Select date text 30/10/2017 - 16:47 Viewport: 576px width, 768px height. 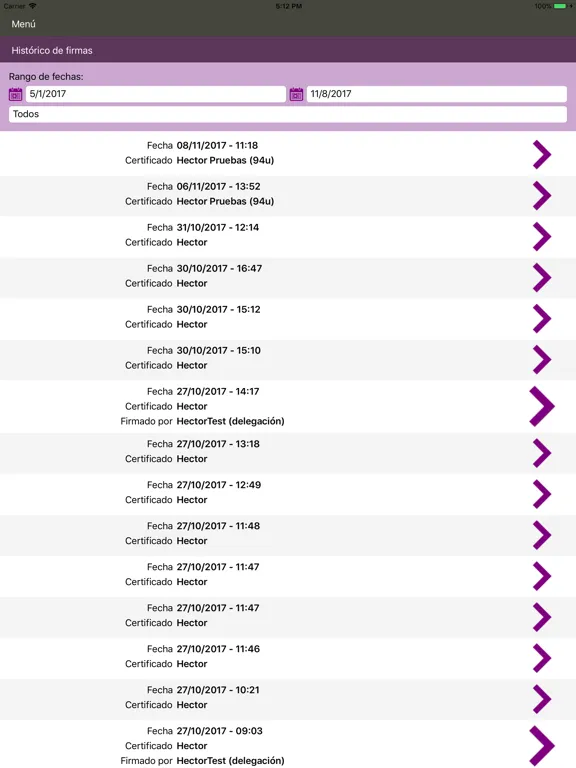click(x=219, y=269)
